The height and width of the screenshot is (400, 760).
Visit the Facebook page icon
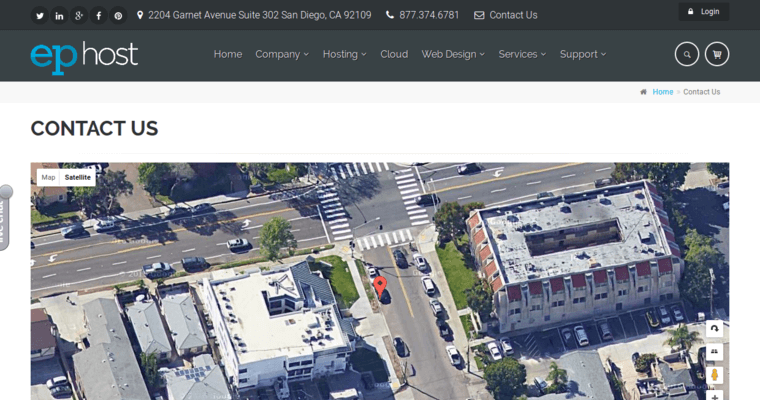pos(99,15)
